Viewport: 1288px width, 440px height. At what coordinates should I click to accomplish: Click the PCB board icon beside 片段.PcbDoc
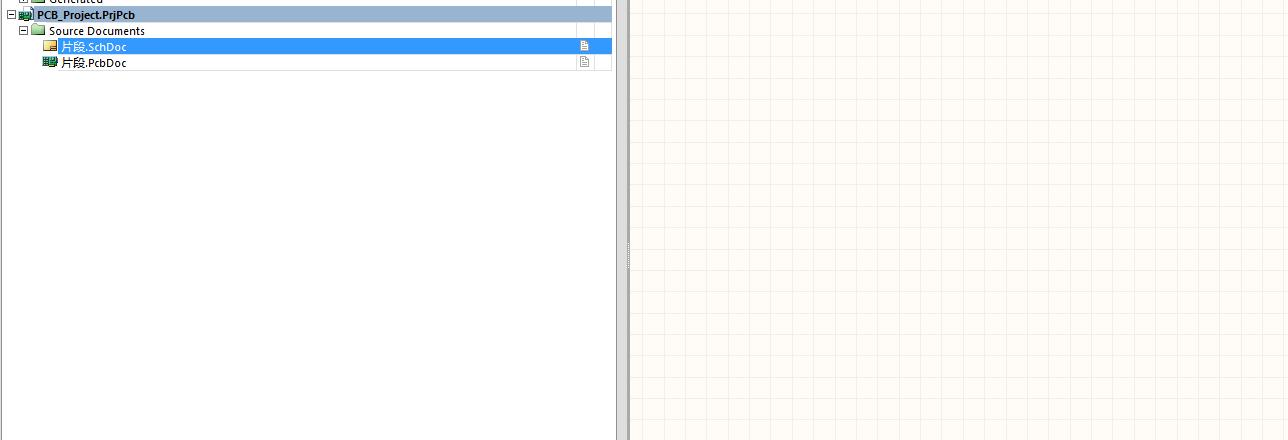(50, 62)
